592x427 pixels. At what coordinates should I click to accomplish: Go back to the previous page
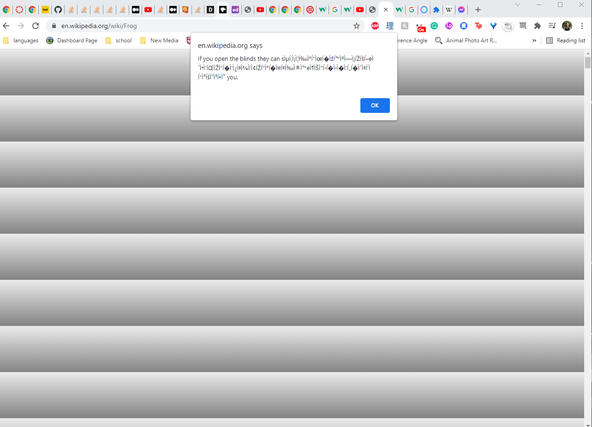tap(6, 26)
